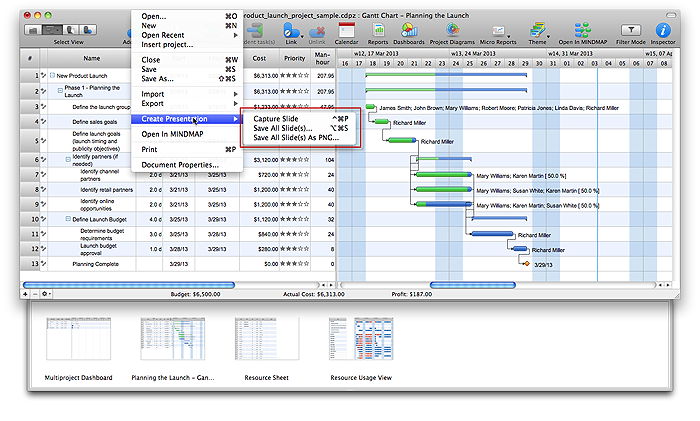Open the Link dropdown arrow
This screenshot has width=700, height=421.
coord(302,36)
